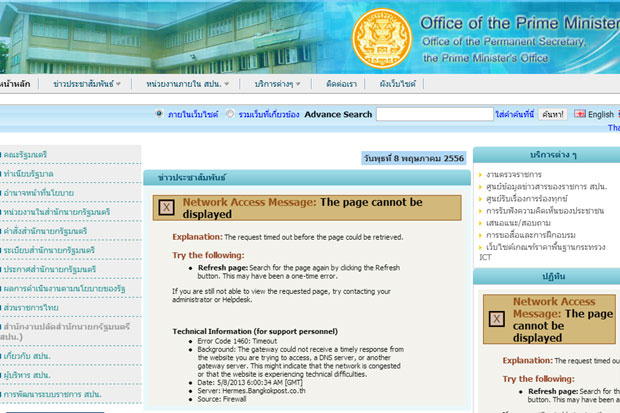Viewport: 620px width, 413px height.
Task: Select the 'ภายในเว็บไซต์' search radio button
Action: pos(159,115)
